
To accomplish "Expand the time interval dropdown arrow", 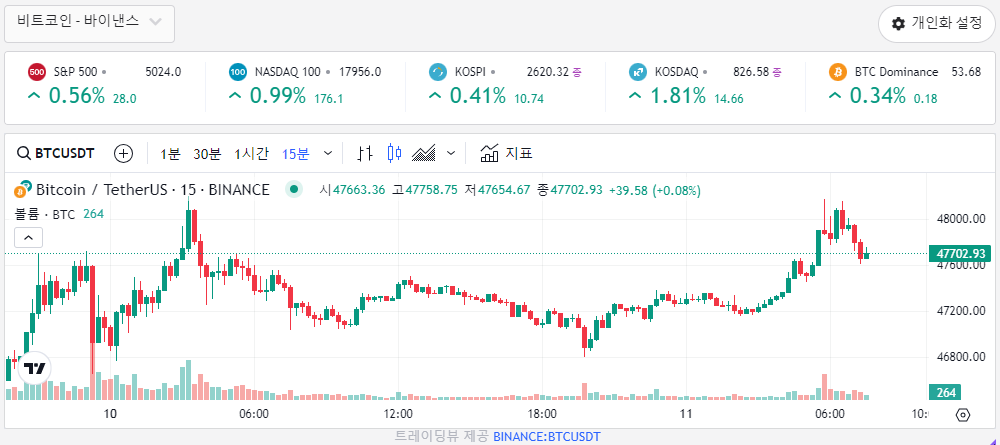I will [328, 153].
